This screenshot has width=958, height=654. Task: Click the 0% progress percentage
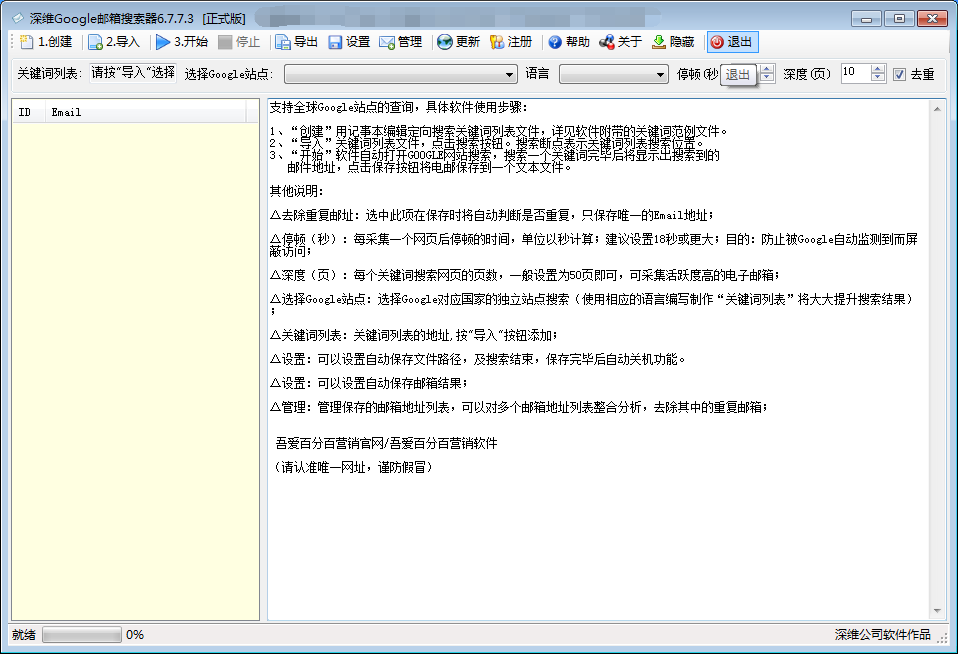coord(135,635)
